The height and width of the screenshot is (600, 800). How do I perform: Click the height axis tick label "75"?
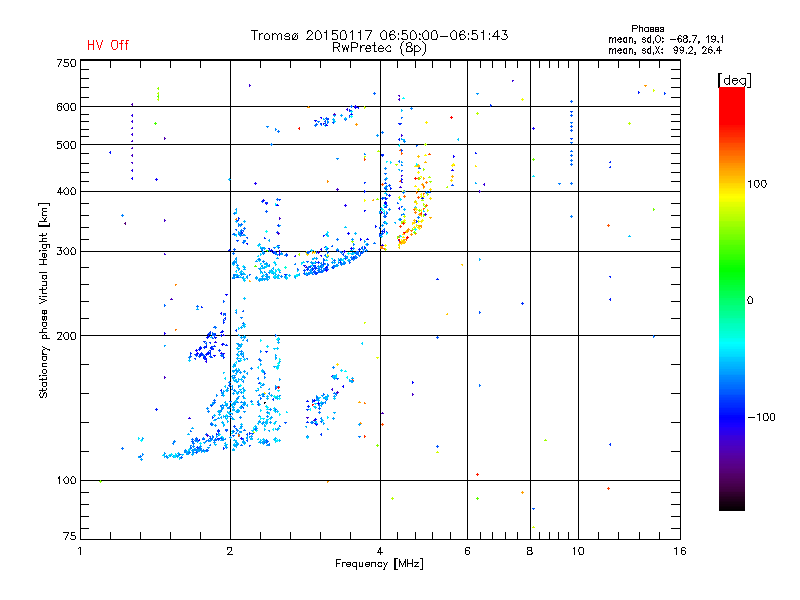tap(70, 536)
